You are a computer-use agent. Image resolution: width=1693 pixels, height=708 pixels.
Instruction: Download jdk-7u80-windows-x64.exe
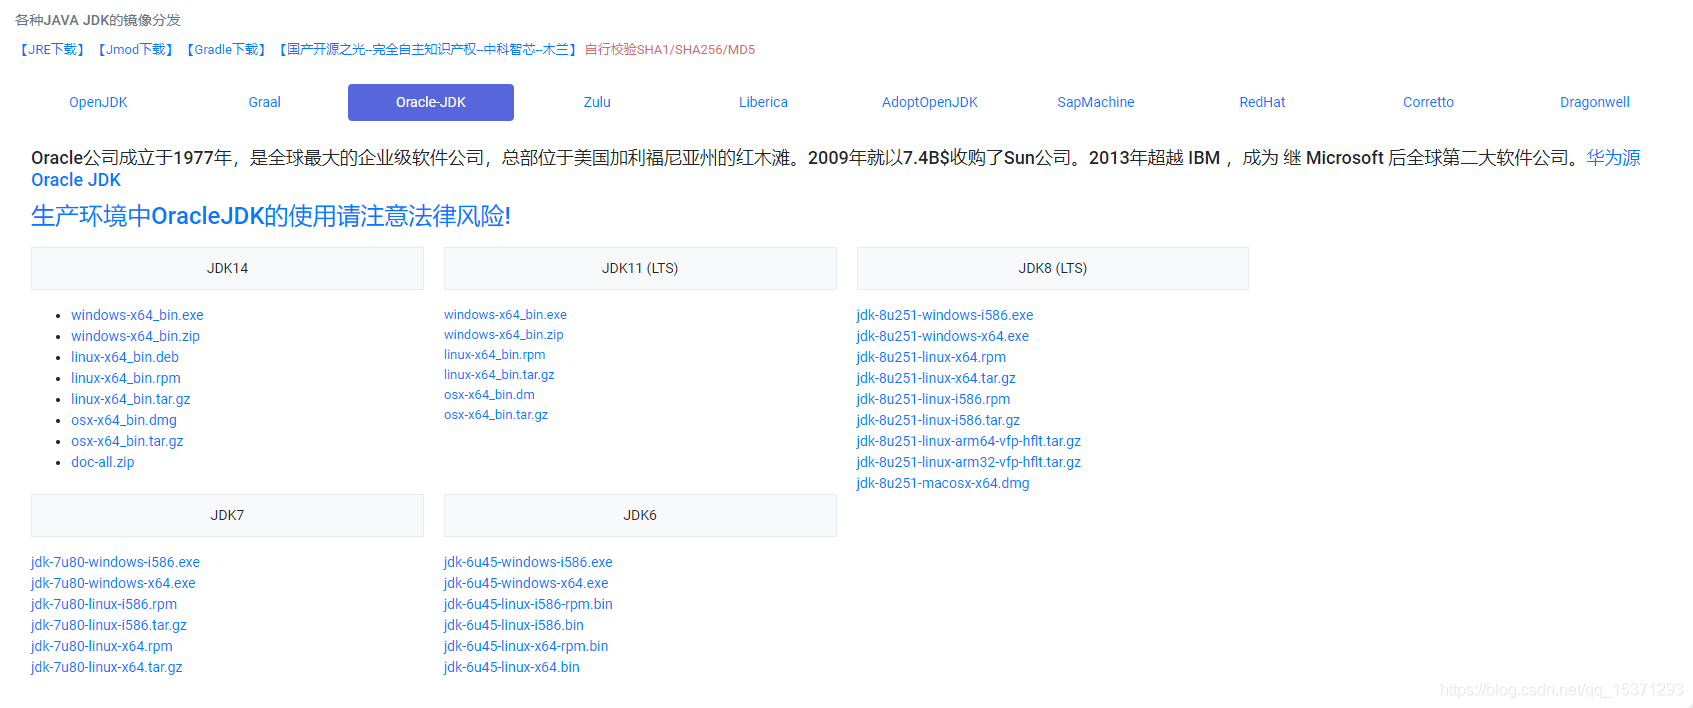click(x=113, y=583)
